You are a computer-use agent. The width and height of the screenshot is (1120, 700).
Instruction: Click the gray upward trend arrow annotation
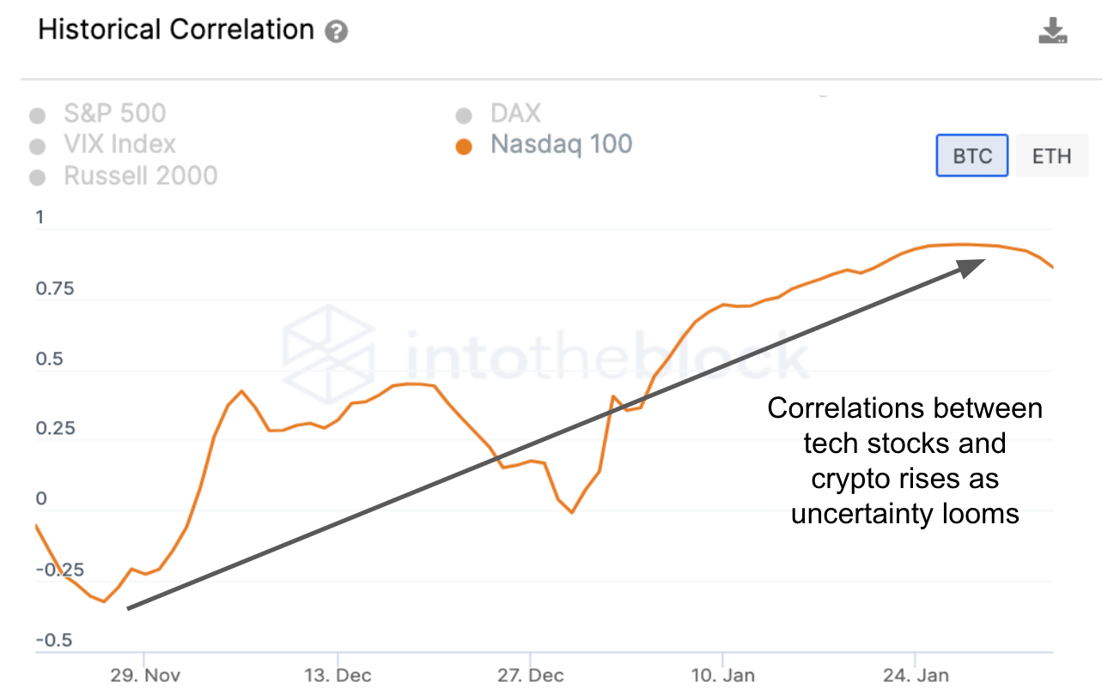click(550, 435)
